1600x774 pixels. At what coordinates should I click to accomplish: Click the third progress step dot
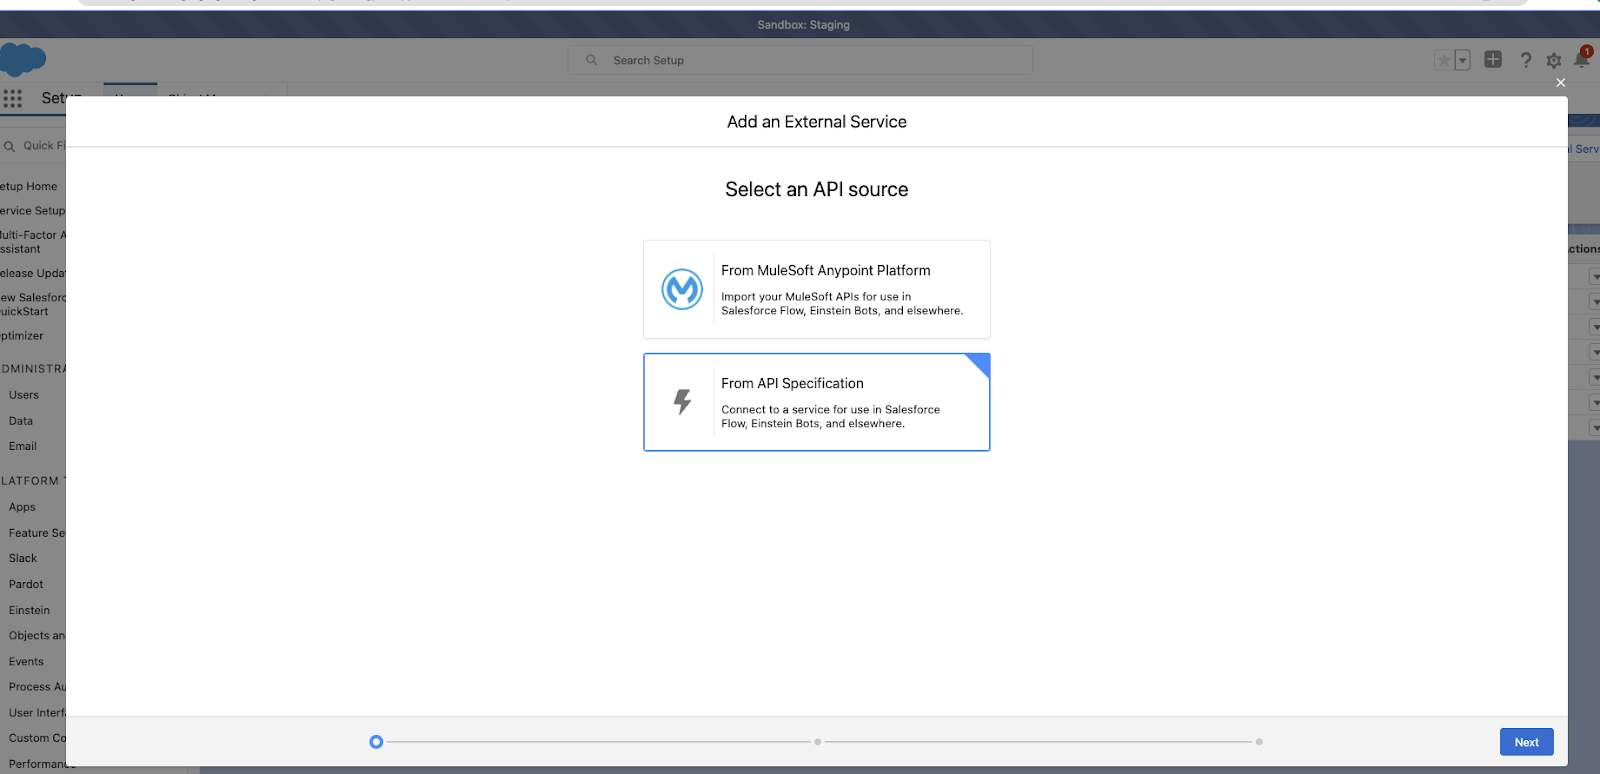[1259, 742]
